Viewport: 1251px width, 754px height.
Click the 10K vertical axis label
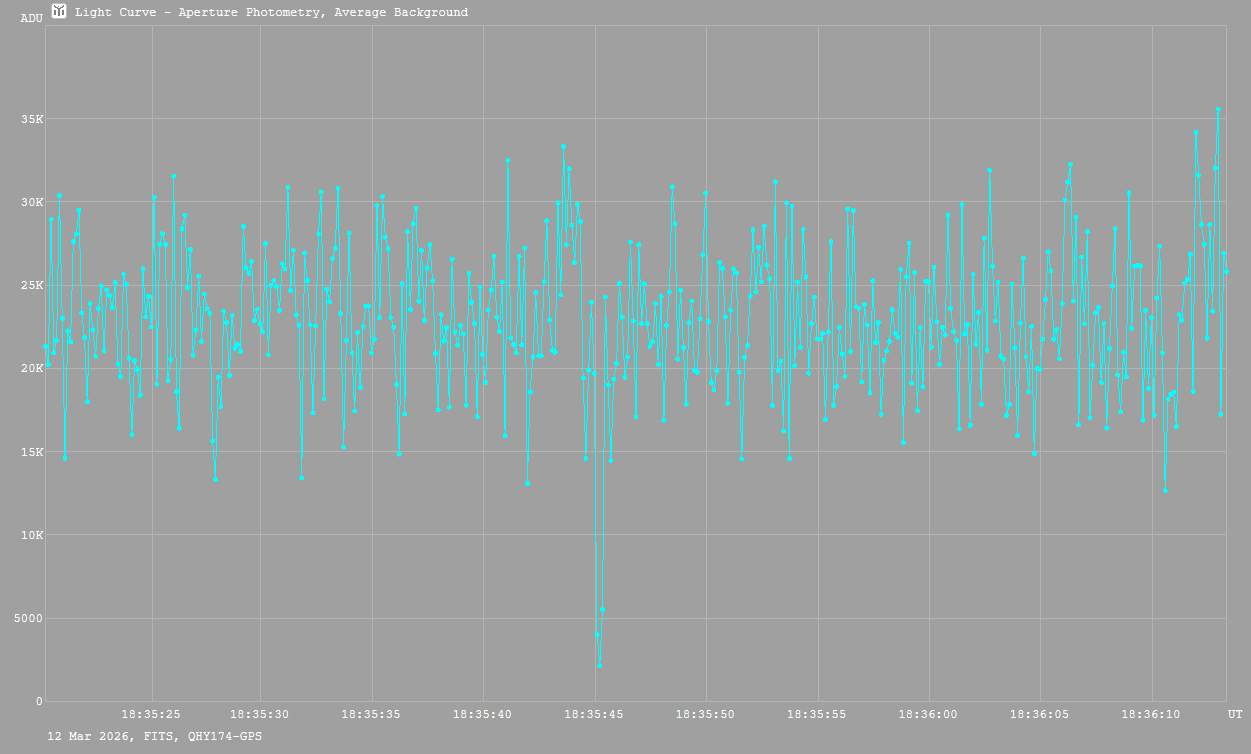pyautogui.click(x=32, y=535)
